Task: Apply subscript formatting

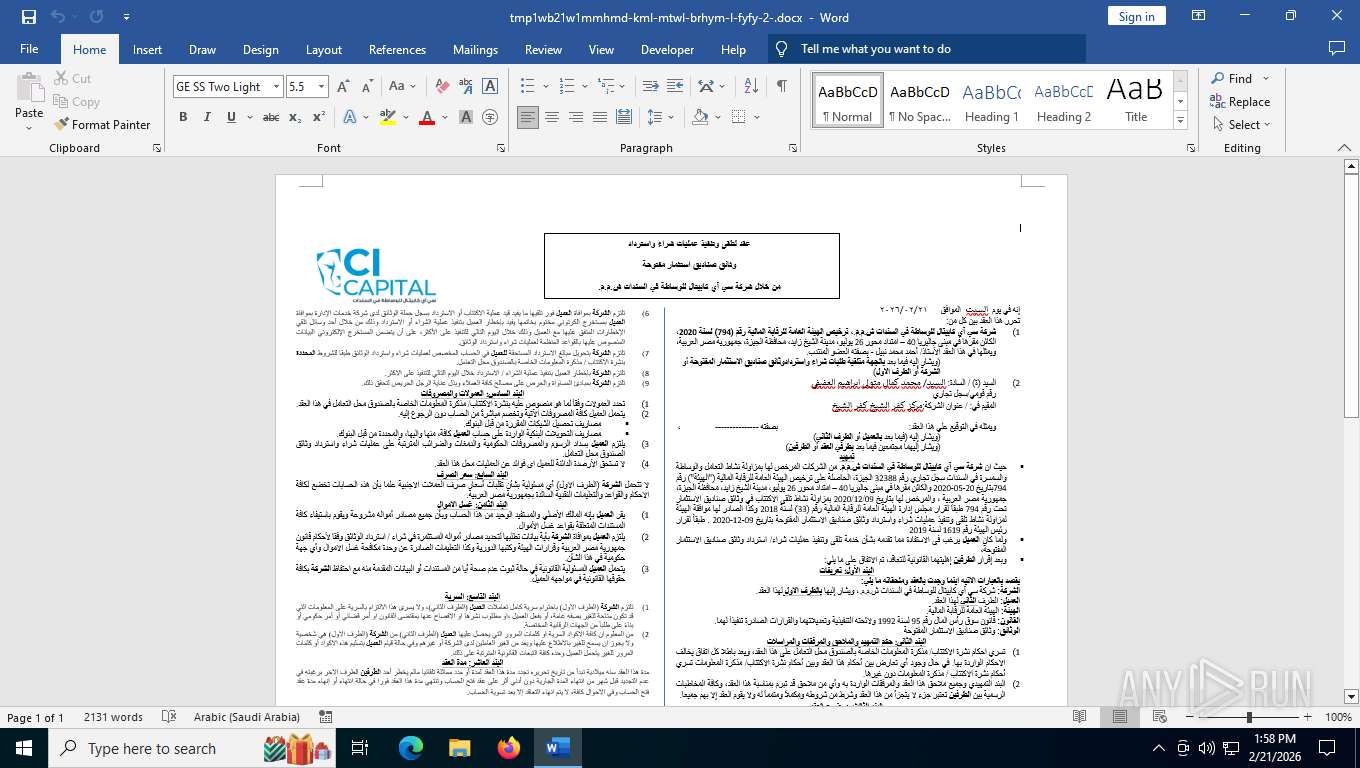Action: click(x=295, y=117)
